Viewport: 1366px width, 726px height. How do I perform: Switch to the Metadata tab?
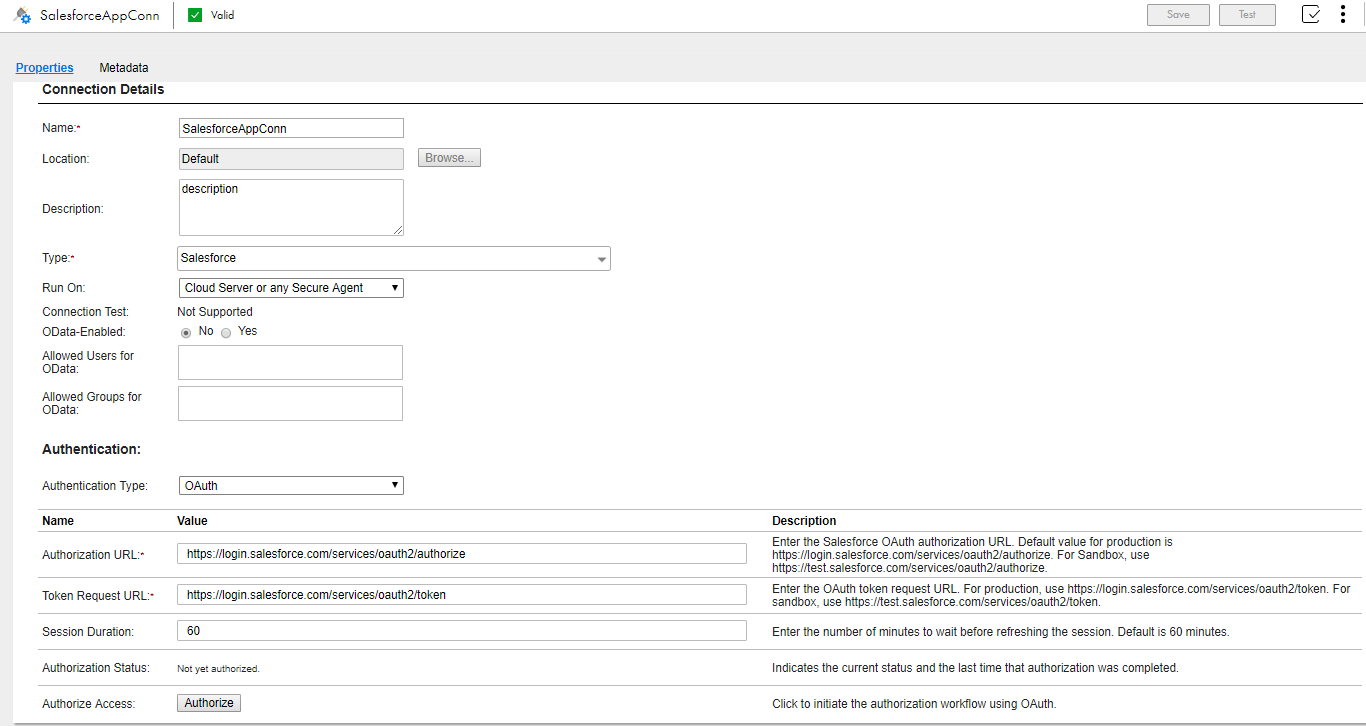(124, 68)
